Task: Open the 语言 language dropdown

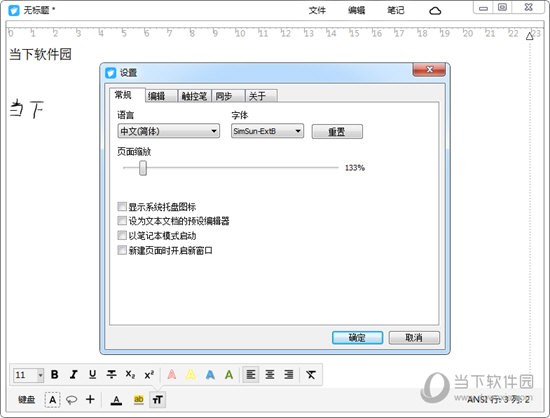Action: click(169, 131)
